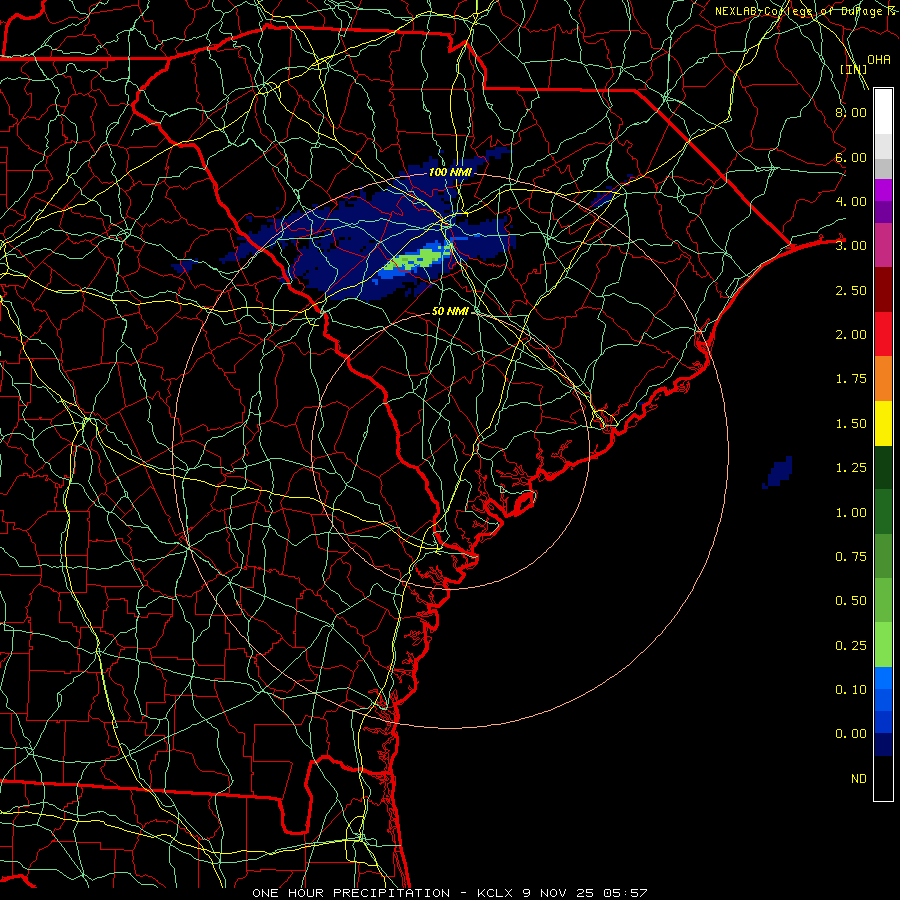
Task: Click the 100 NMI range ring label
Action: click(x=450, y=172)
